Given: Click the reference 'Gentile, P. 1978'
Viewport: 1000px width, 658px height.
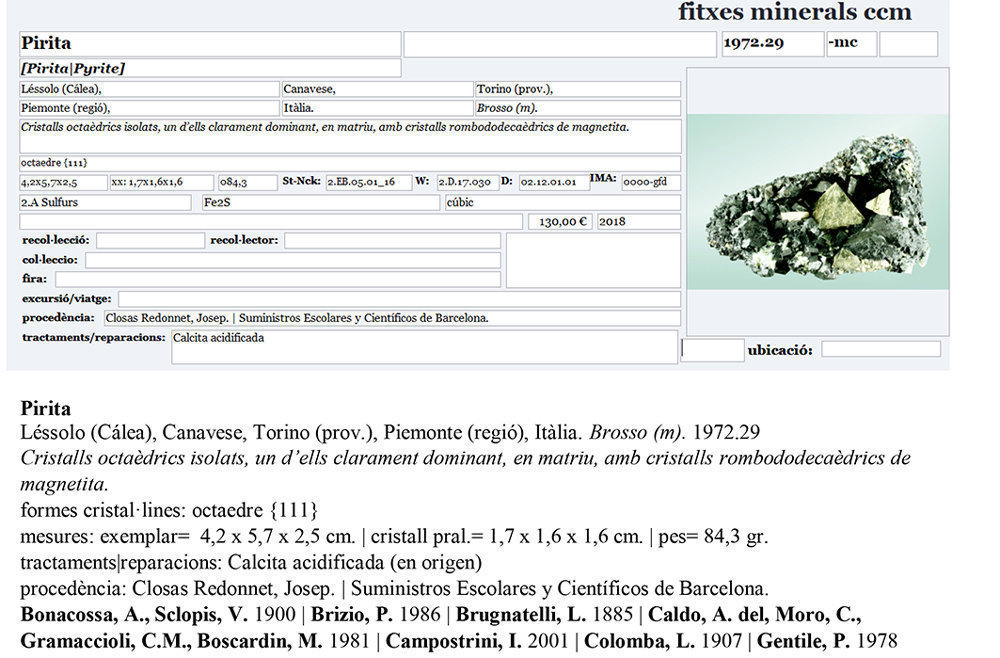Looking at the screenshot, I should point(827,641).
